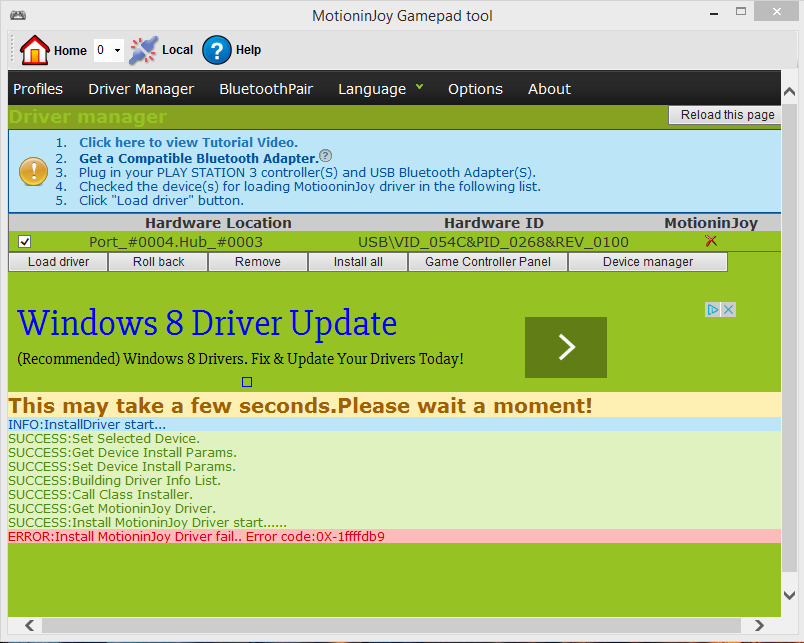The image size is (804, 643).
Task: Open the Device manager button
Action: point(648,262)
